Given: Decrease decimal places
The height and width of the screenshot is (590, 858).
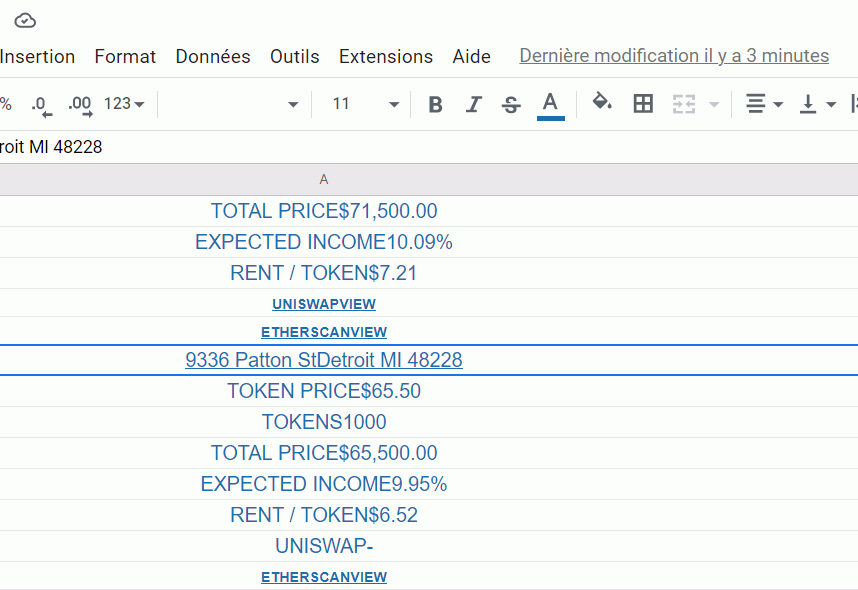Looking at the screenshot, I should [x=40, y=104].
